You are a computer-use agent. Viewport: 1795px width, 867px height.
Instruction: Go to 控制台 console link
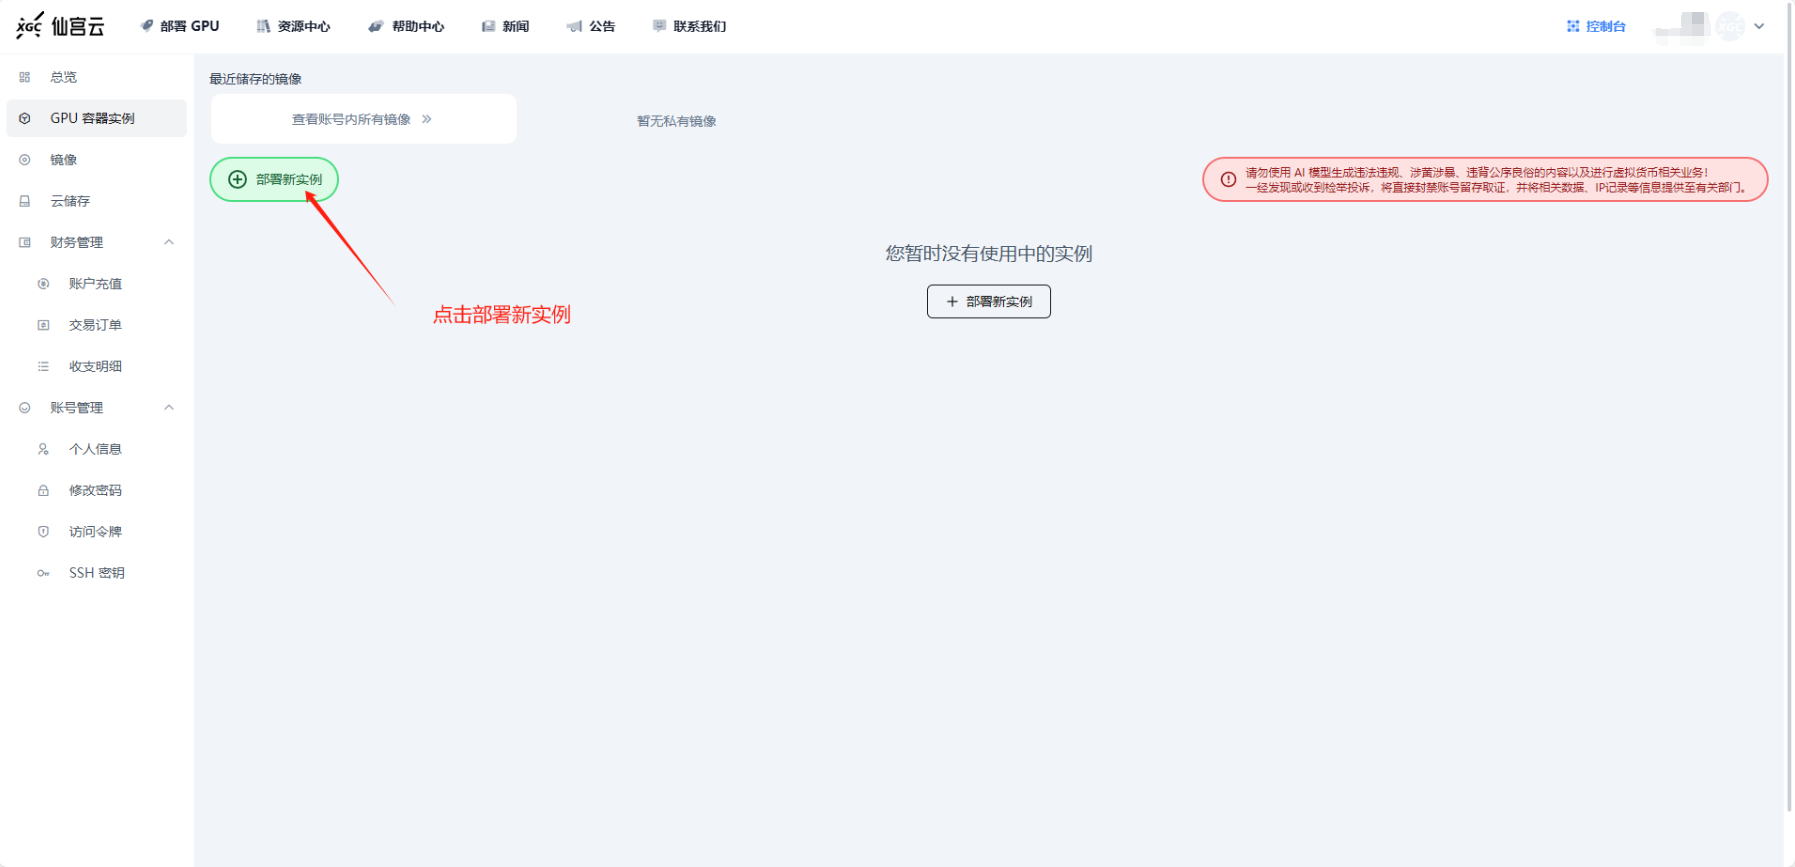(1596, 26)
